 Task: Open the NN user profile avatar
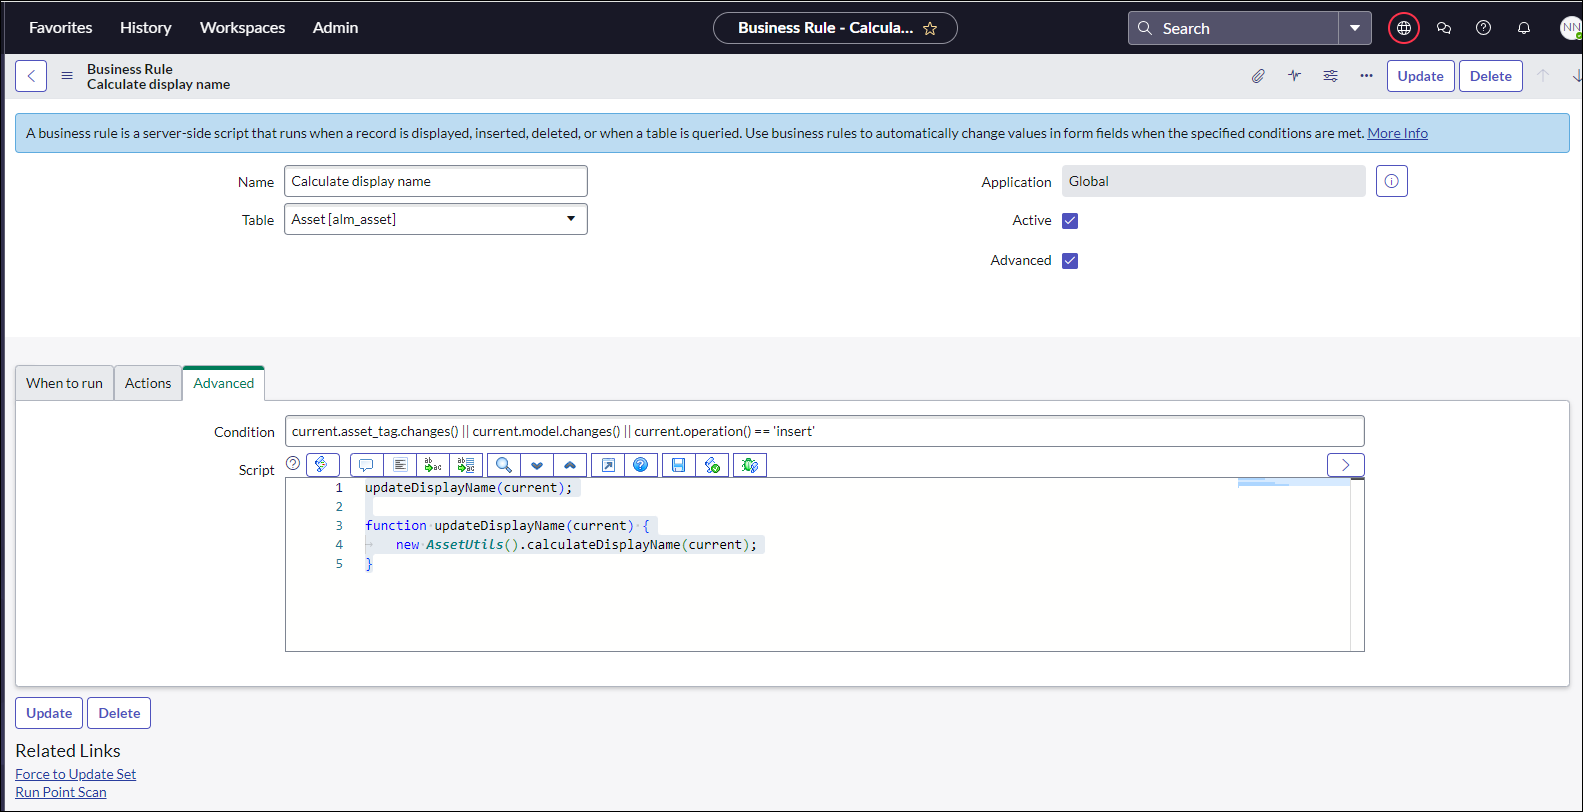[x=1571, y=28]
